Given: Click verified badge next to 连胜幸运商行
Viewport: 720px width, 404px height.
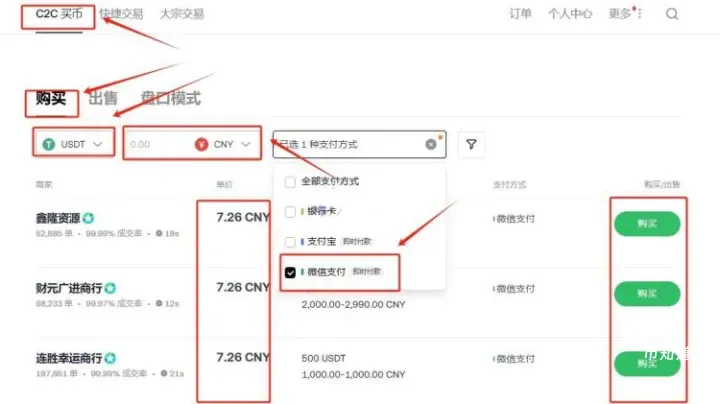Looking at the screenshot, I should pyautogui.click(x=110, y=358).
